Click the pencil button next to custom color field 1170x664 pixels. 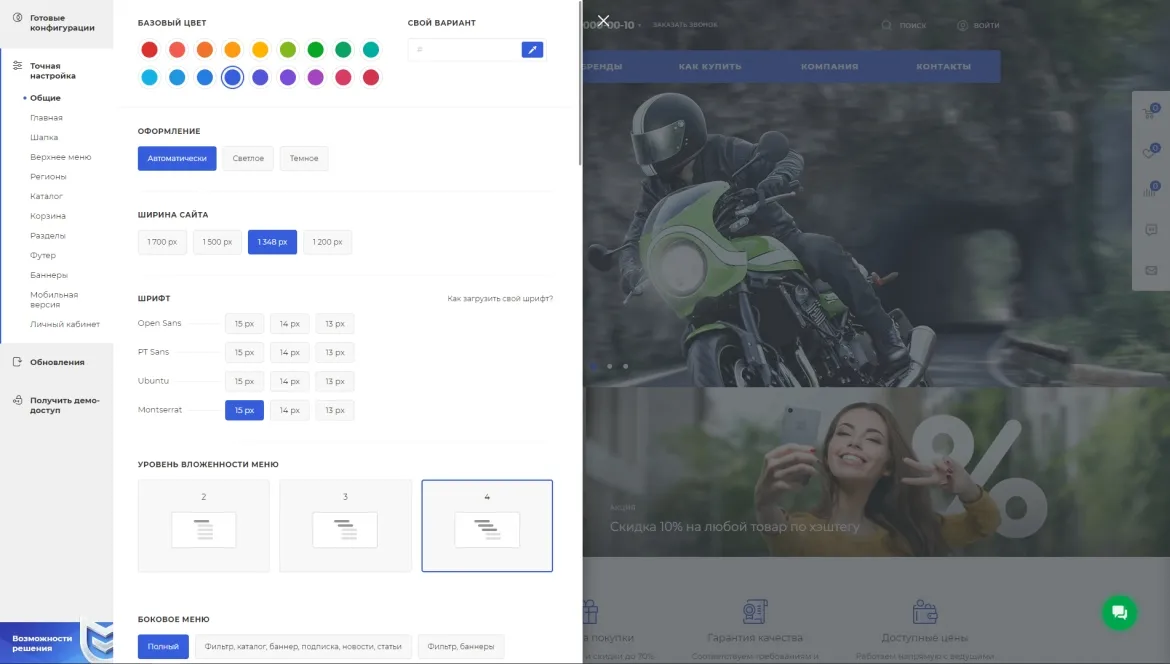pyautogui.click(x=532, y=50)
